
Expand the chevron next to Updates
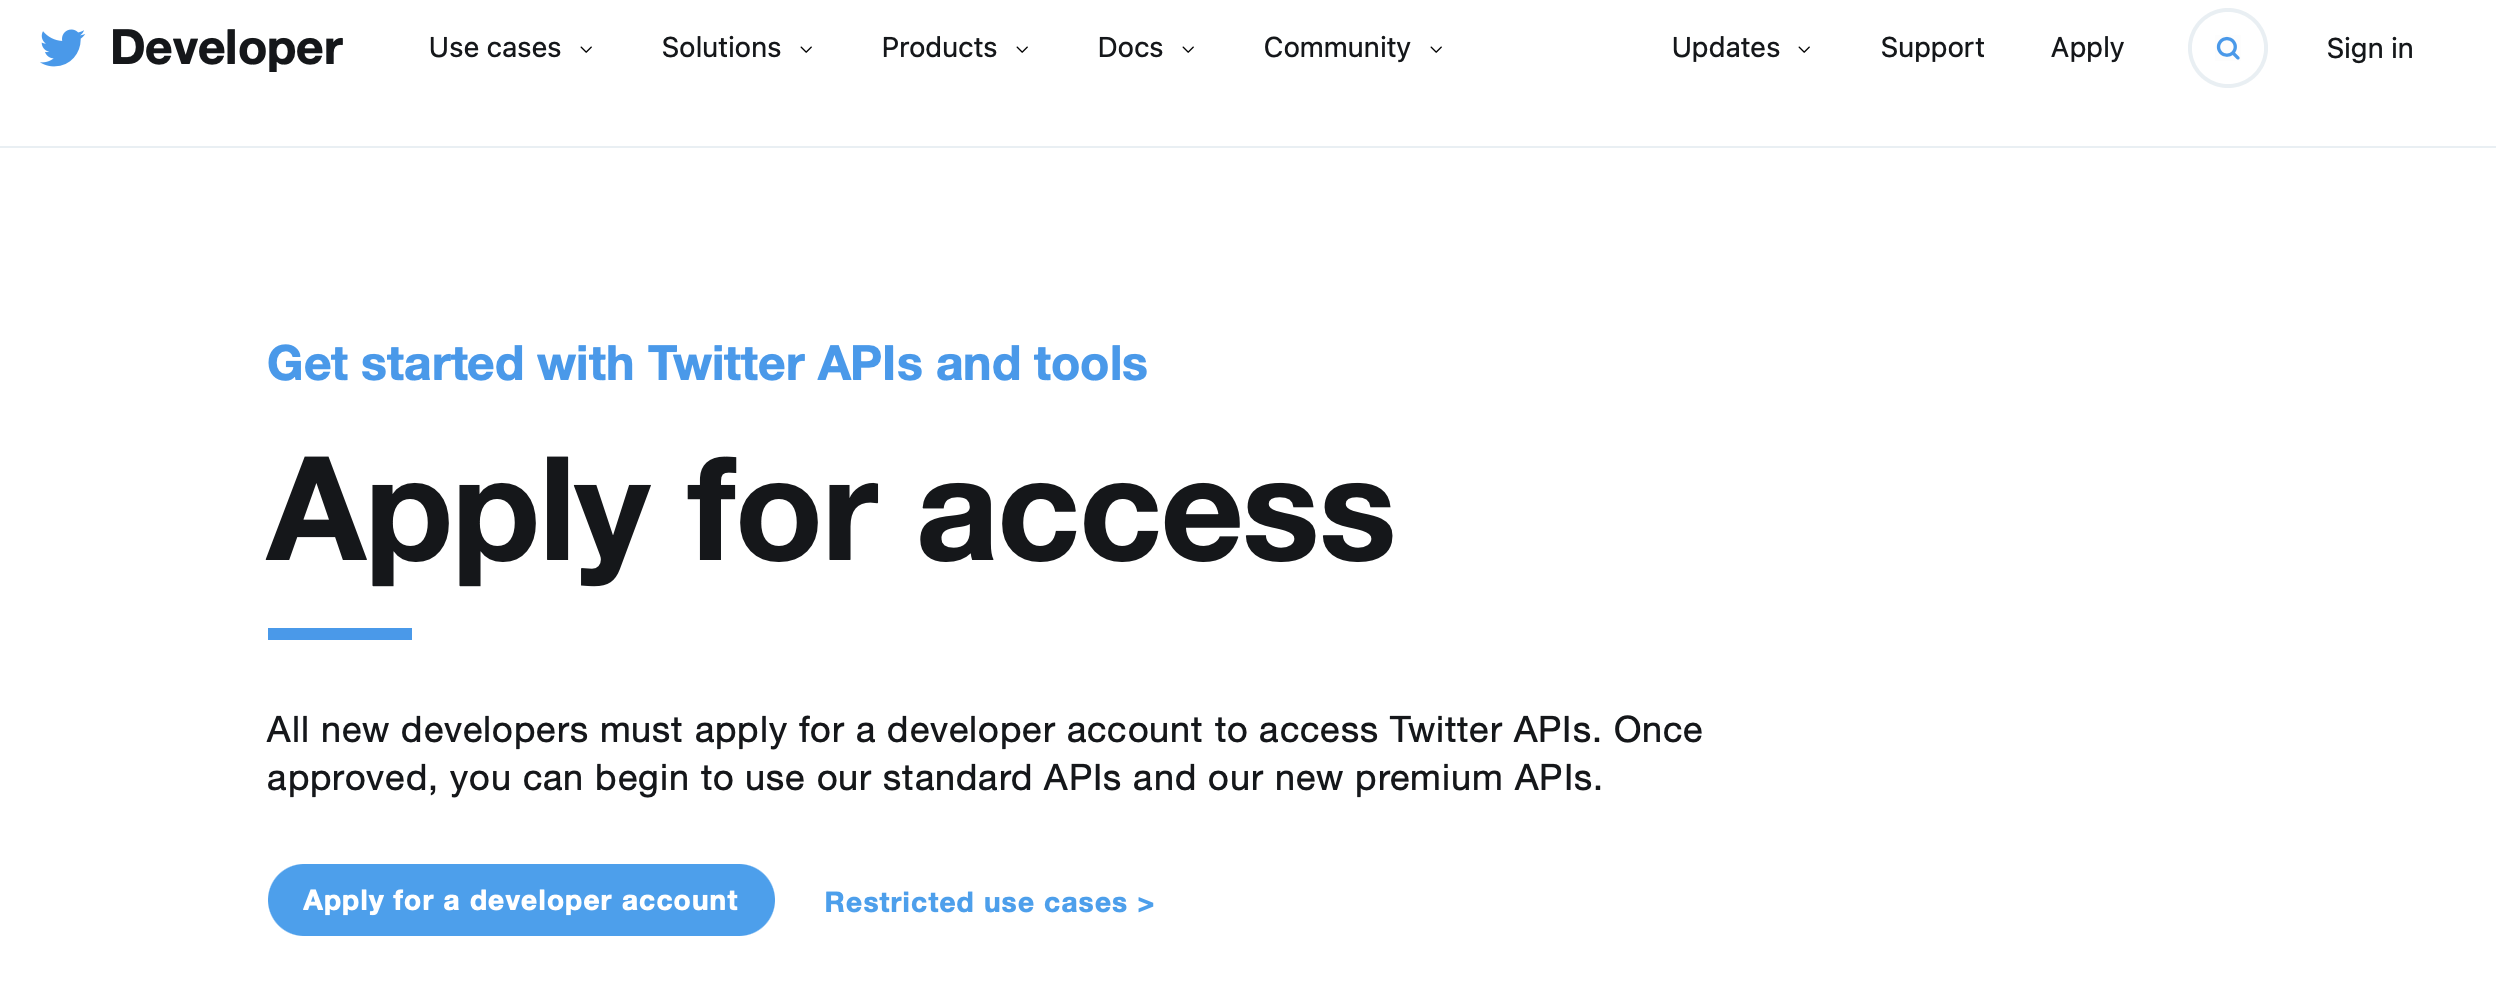(x=1804, y=50)
